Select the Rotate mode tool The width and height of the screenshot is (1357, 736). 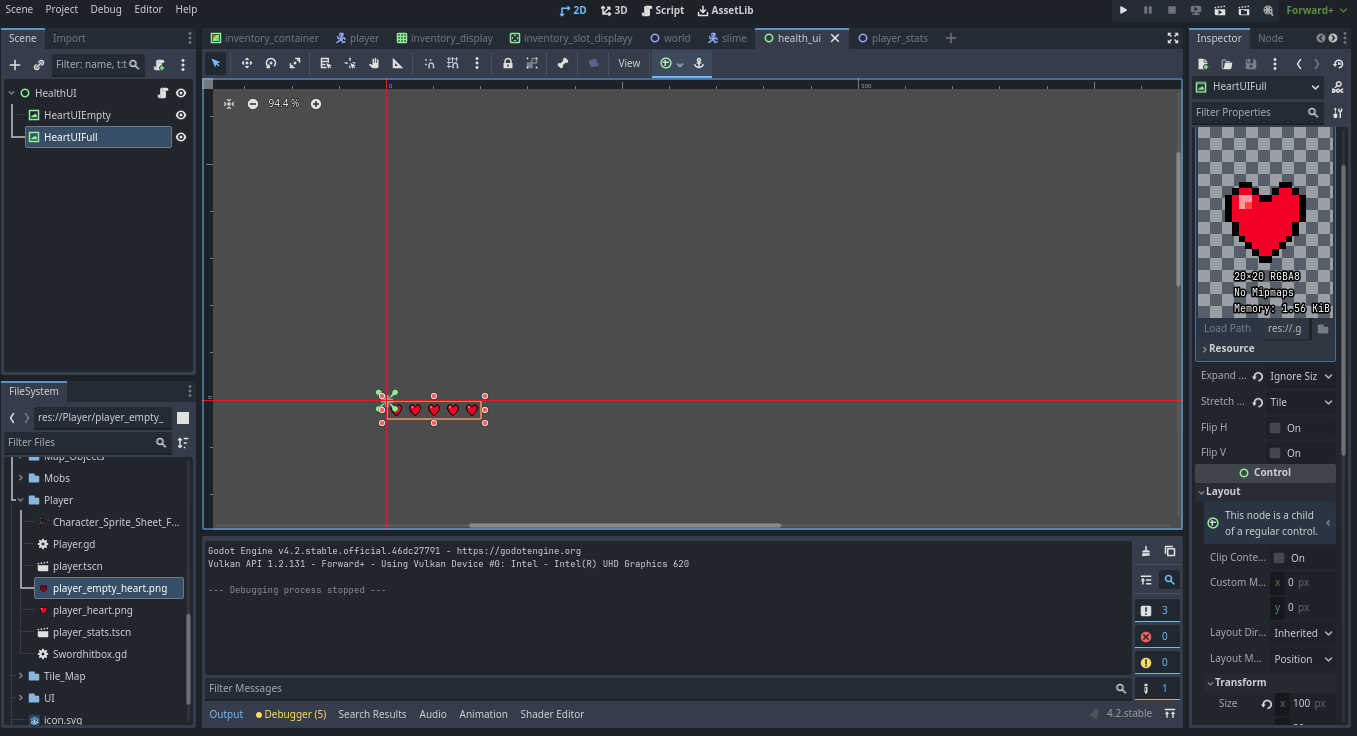[x=270, y=63]
